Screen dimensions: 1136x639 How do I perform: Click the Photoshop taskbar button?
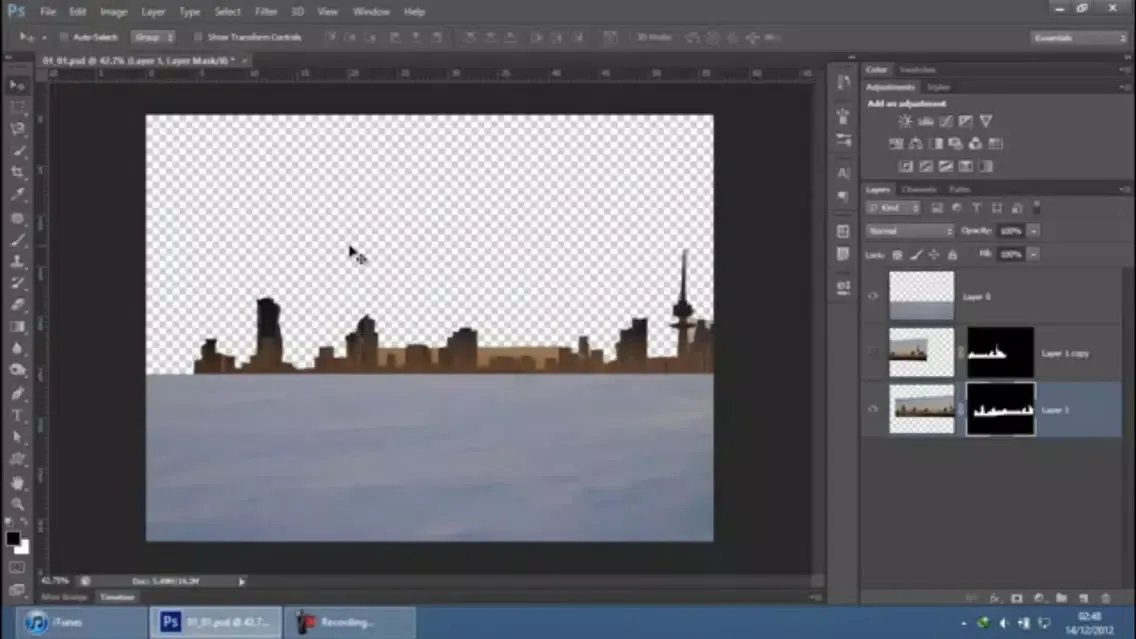[216, 622]
